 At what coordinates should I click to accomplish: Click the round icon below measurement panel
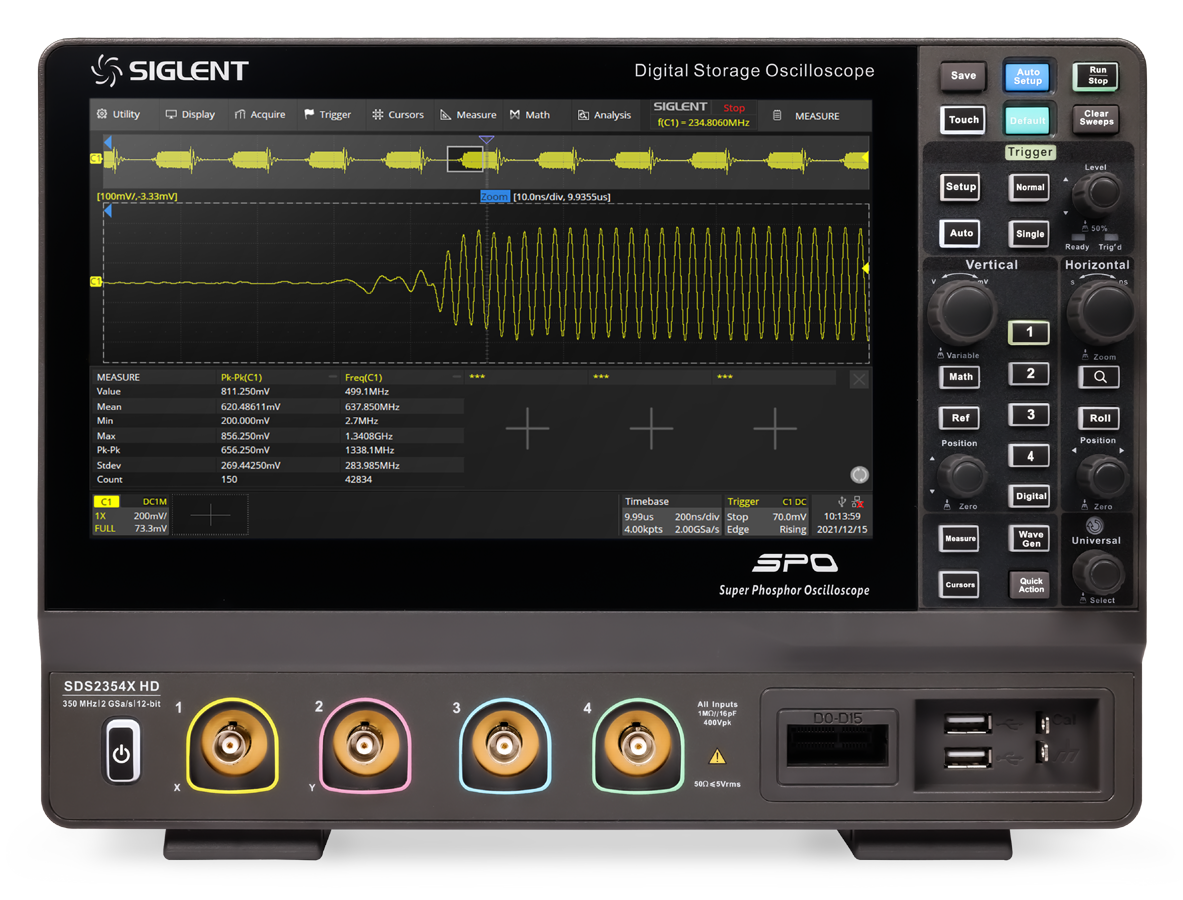[x=859, y=475]
